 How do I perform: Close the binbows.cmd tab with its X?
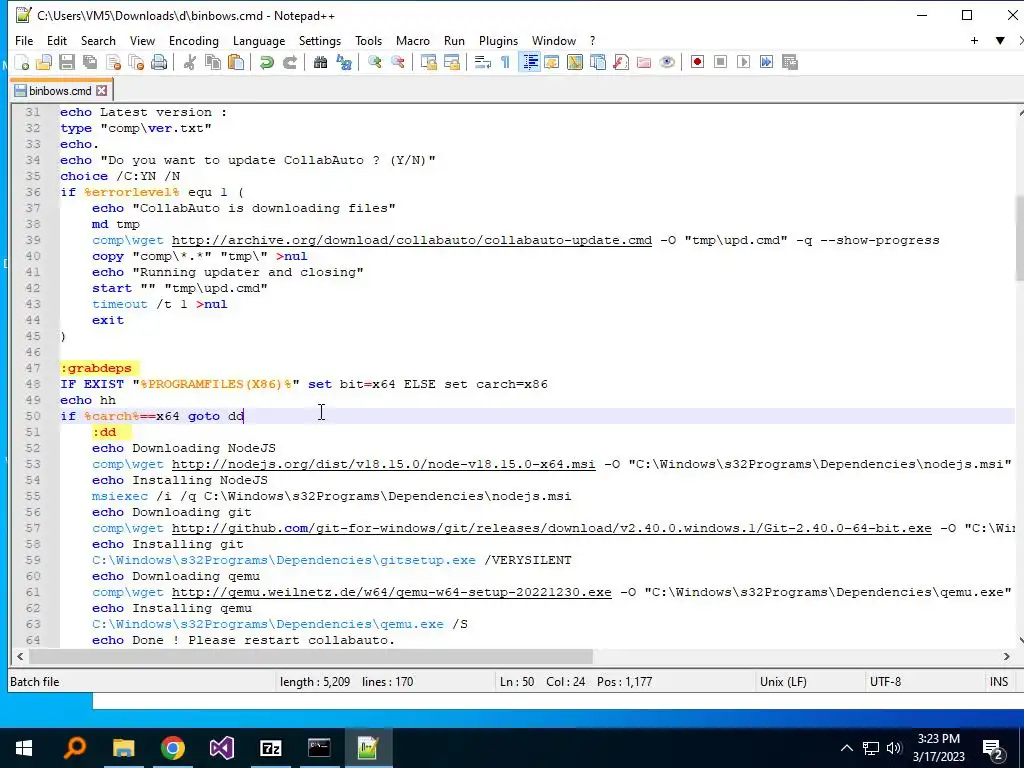tap(101, 91)
